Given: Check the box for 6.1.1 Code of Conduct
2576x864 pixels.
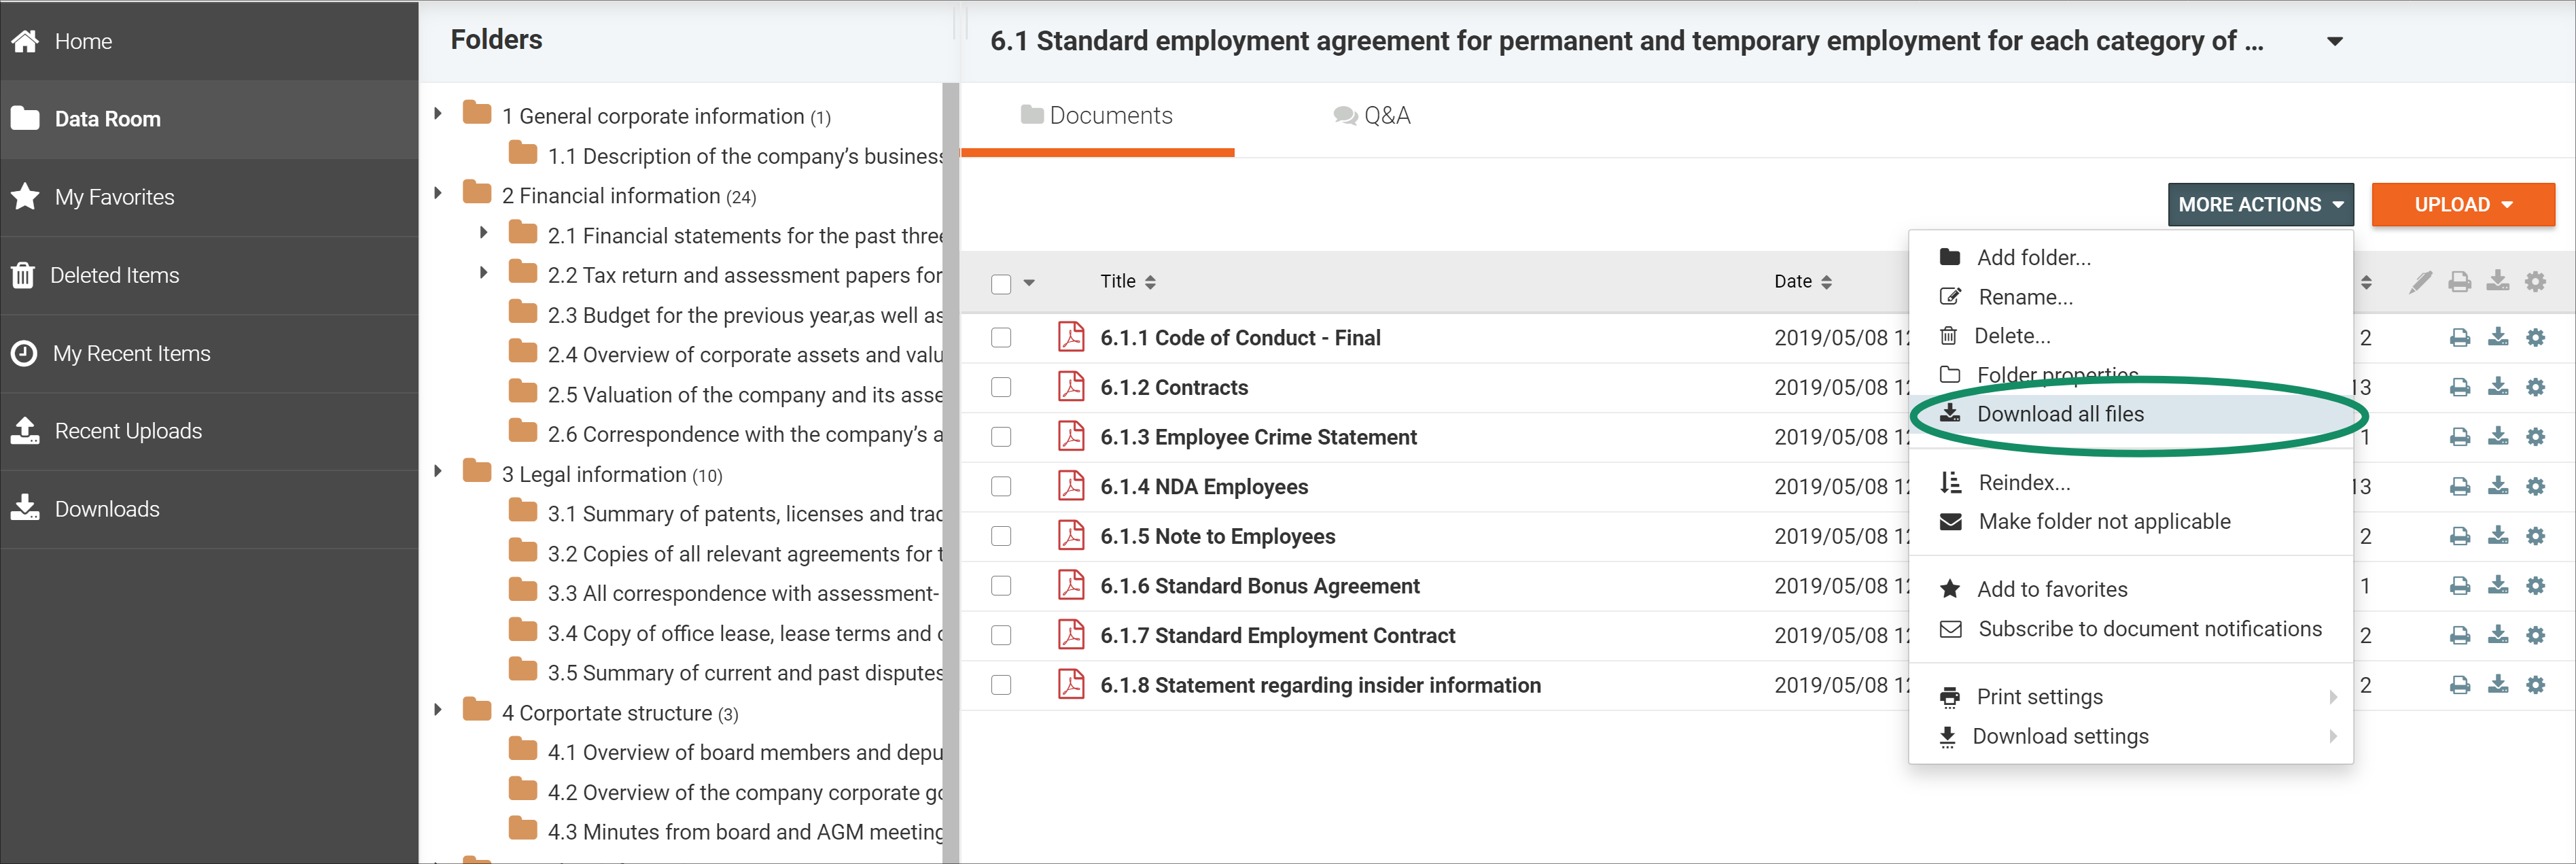Looking at the screenshot, I should click(1001, 337).
